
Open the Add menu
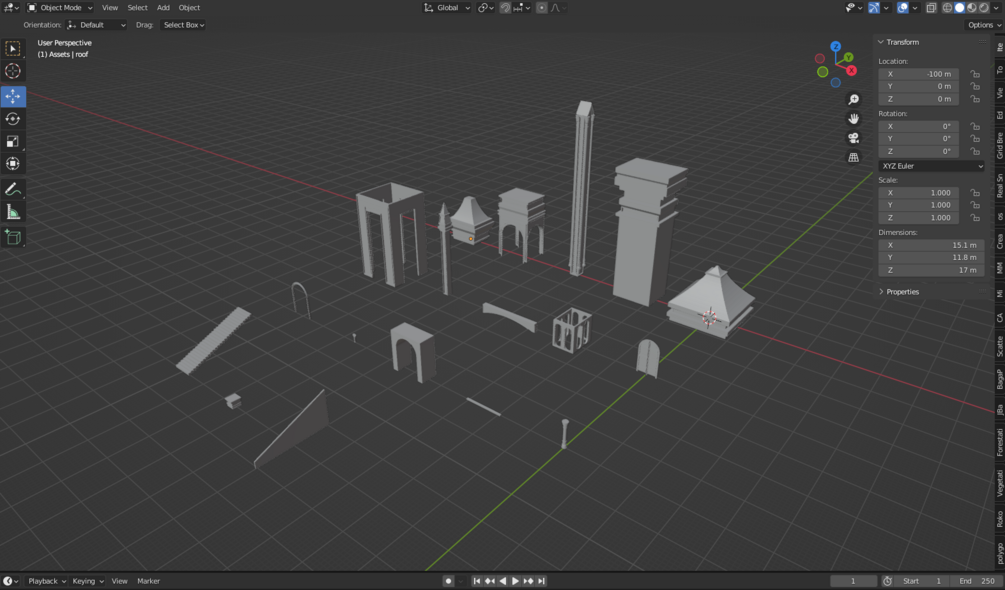coord(163,8)
